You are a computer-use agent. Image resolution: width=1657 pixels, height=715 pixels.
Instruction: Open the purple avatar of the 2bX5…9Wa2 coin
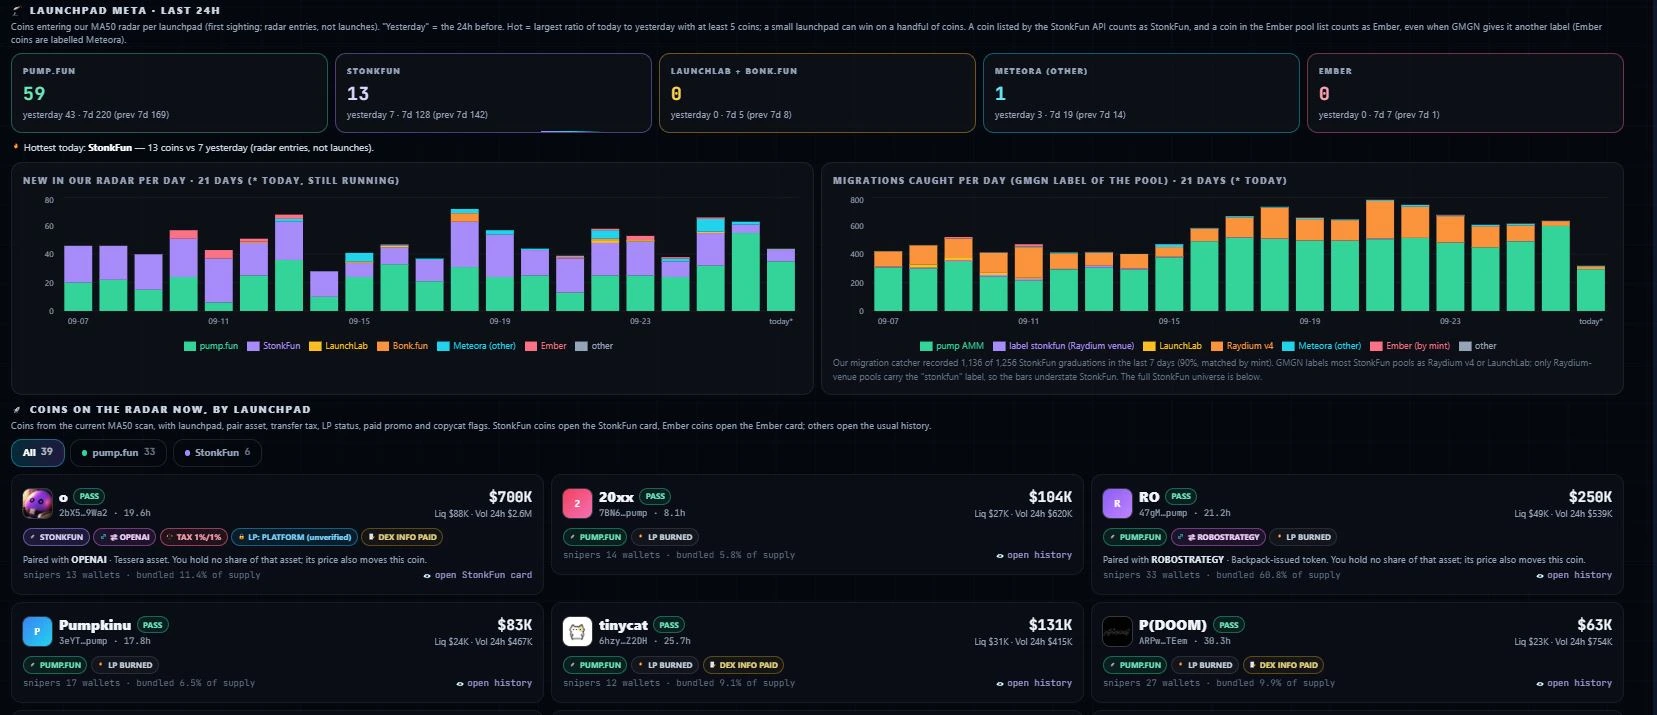38,504
